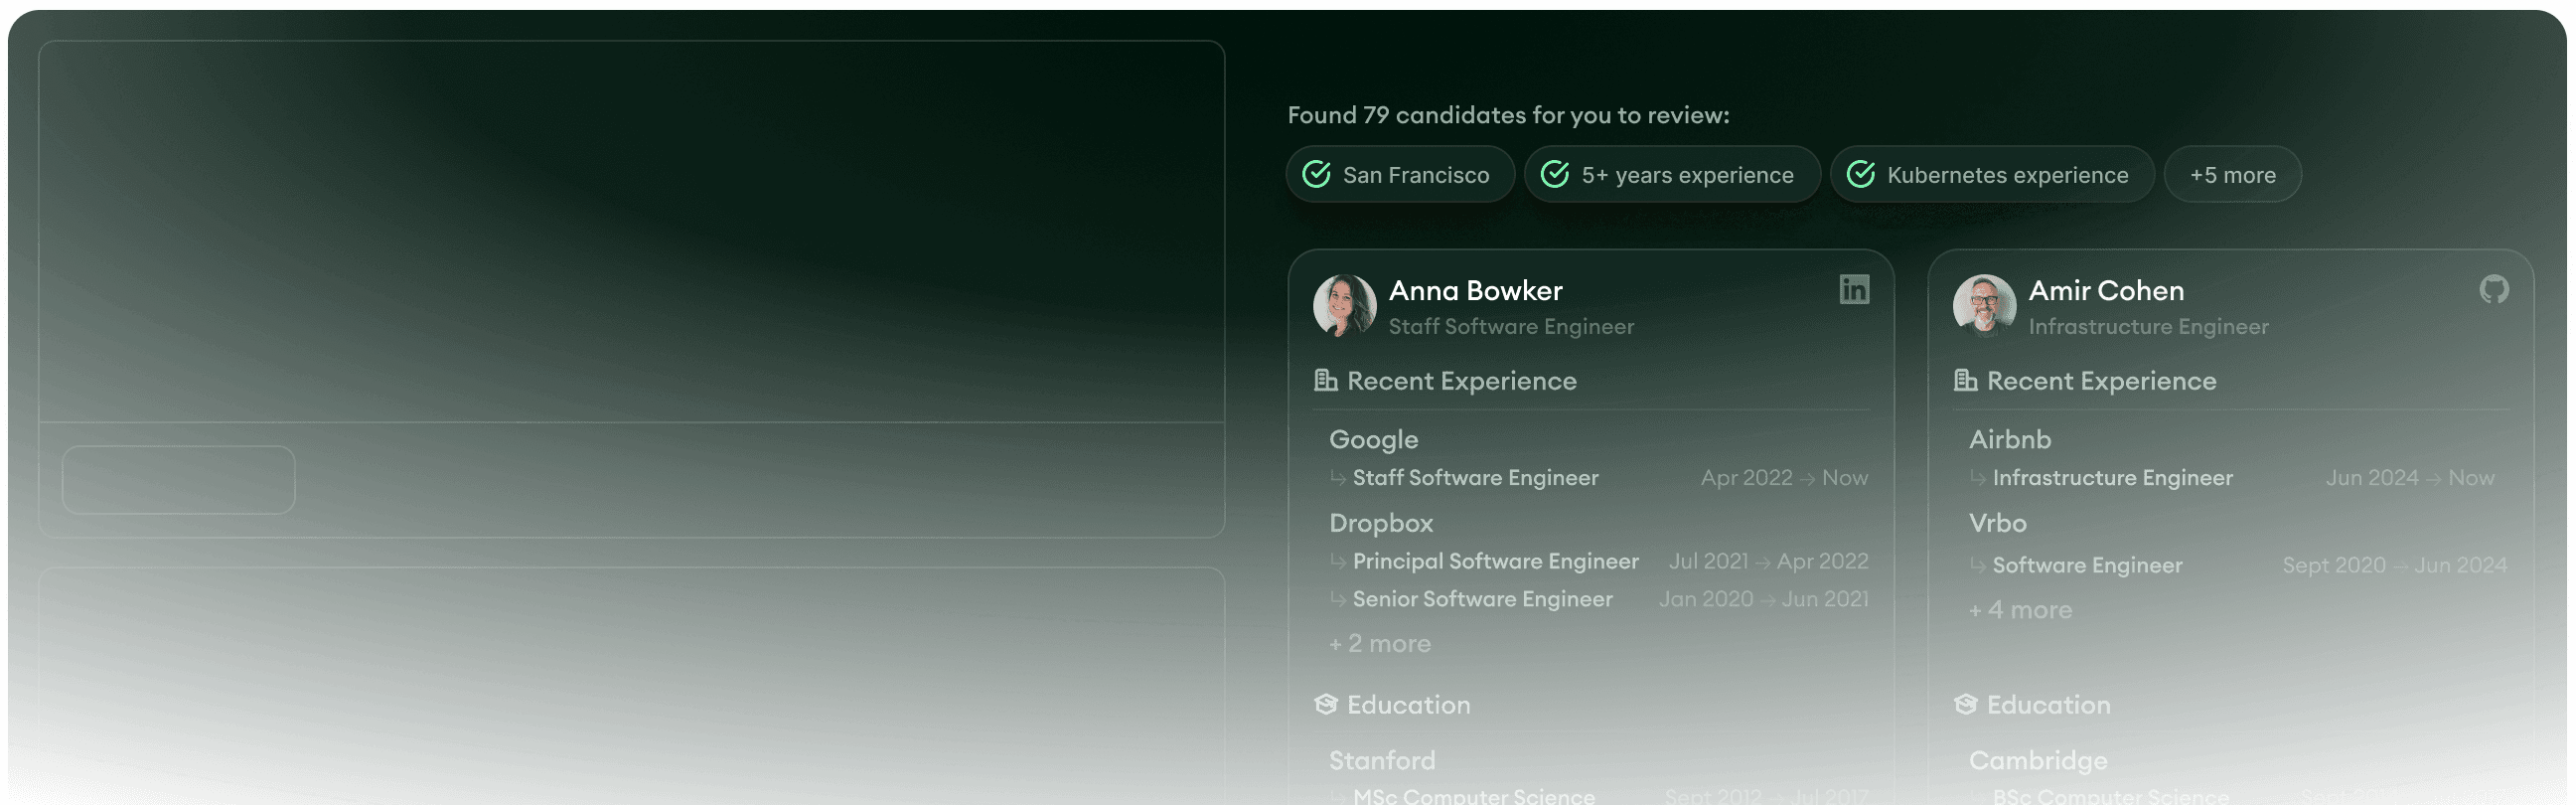The height and width of the screenshot is (805, 2576).
Task: Toggle the Kubernetes experience filter
Action: point(1991,175)
